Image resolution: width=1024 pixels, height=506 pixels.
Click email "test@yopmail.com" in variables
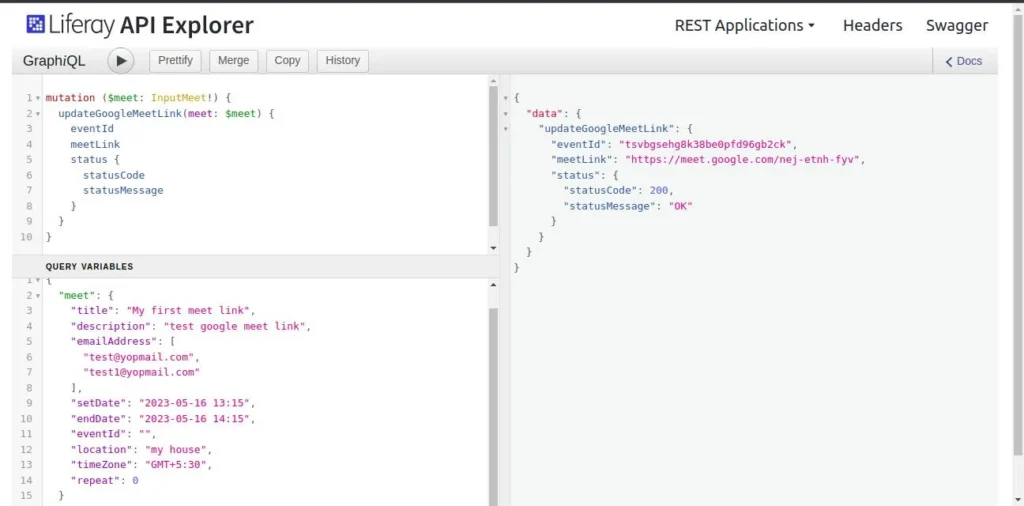tap(138, 357)
